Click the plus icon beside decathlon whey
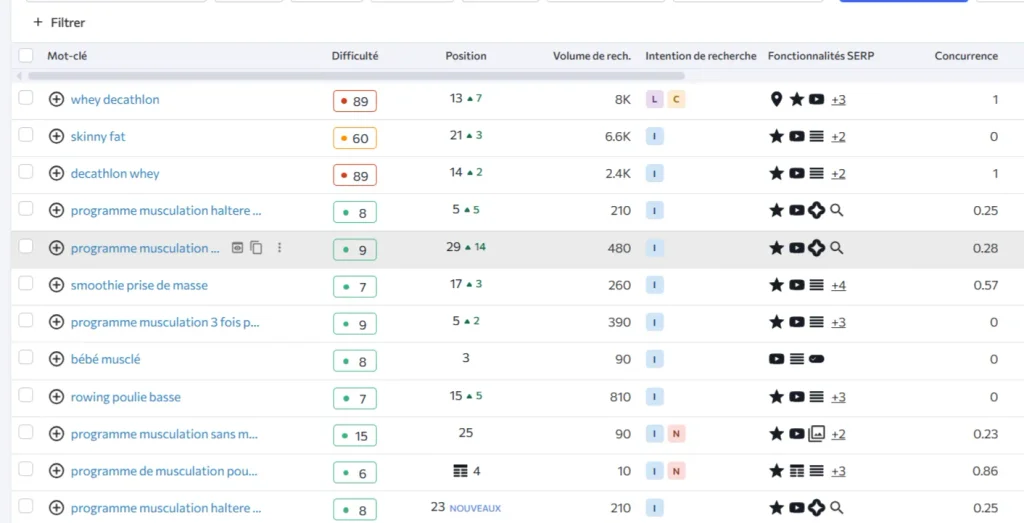 56,174
